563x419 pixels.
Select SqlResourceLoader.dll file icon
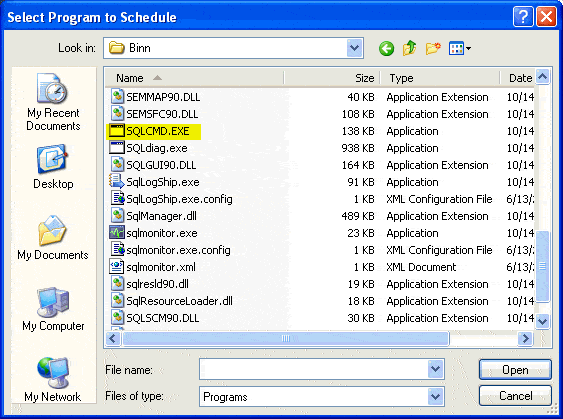point(117,301)
